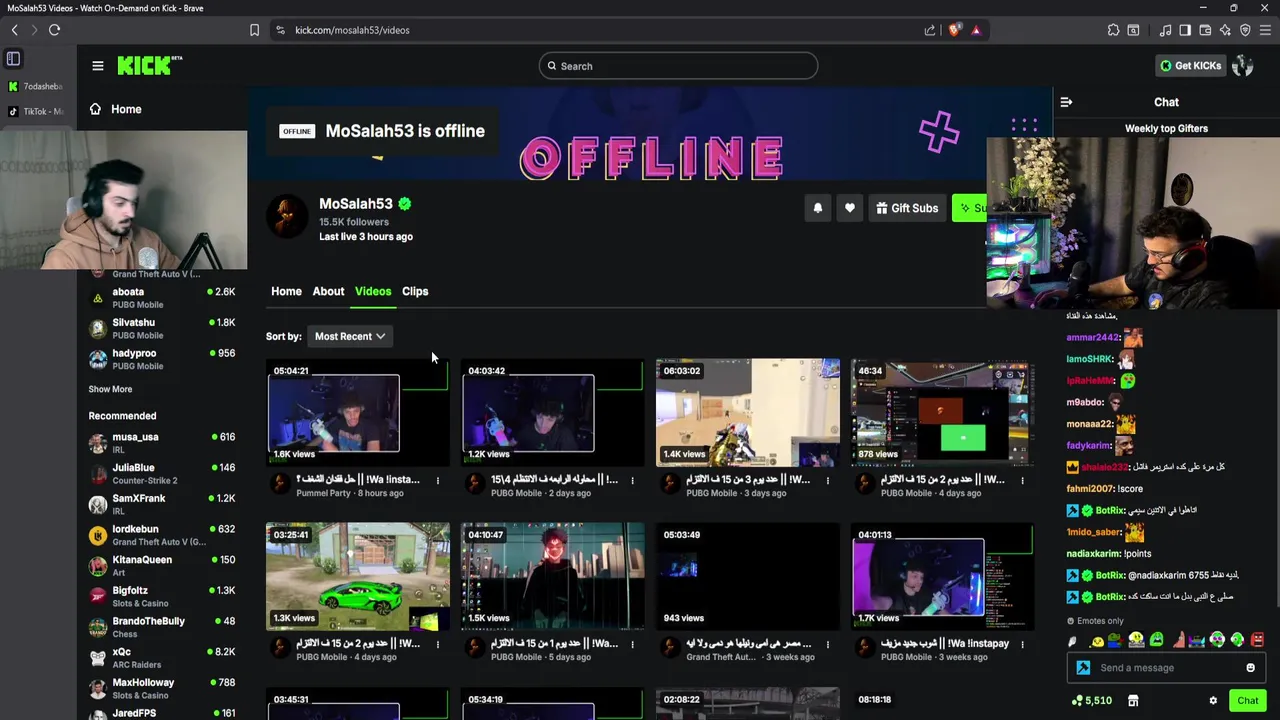Open musa_usa recommended channel

(x=162, y=443)
